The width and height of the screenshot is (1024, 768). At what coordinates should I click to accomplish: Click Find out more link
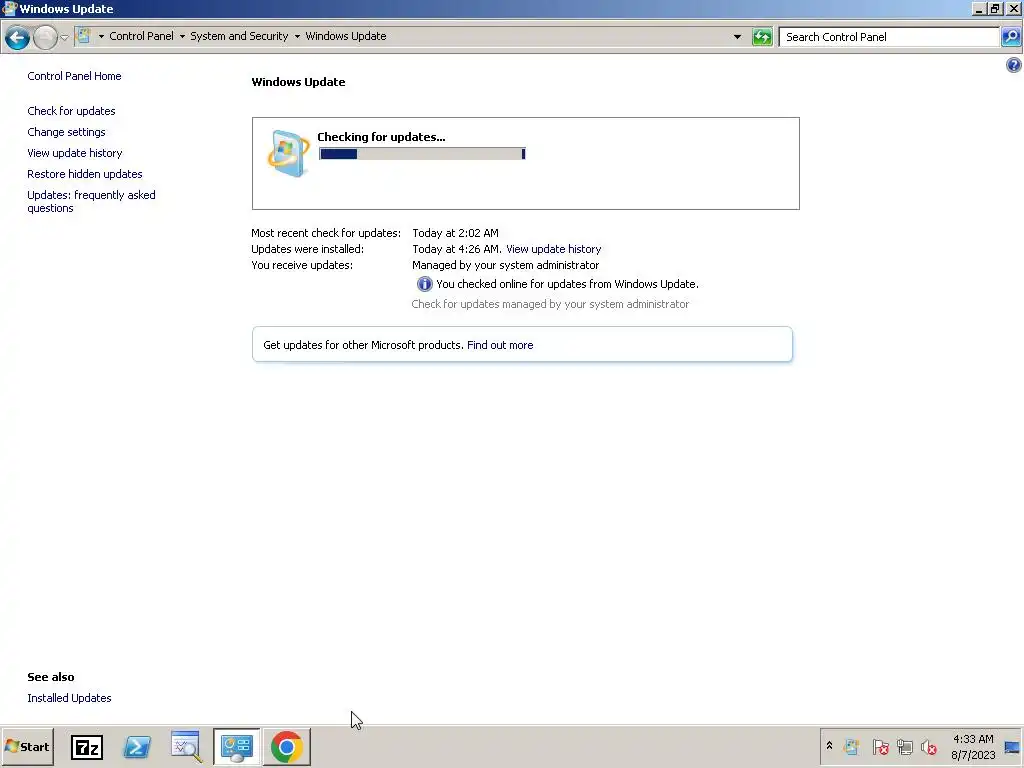[x=500, y=345]
